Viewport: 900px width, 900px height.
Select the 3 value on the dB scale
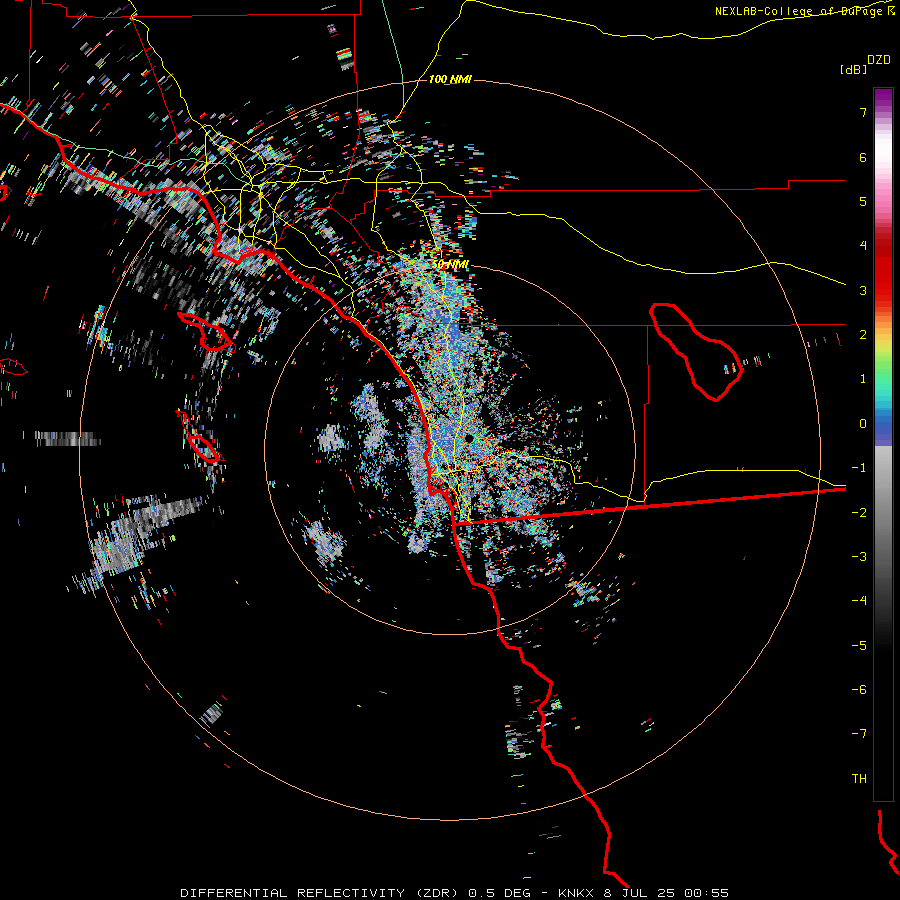click(x=863, y=290)
